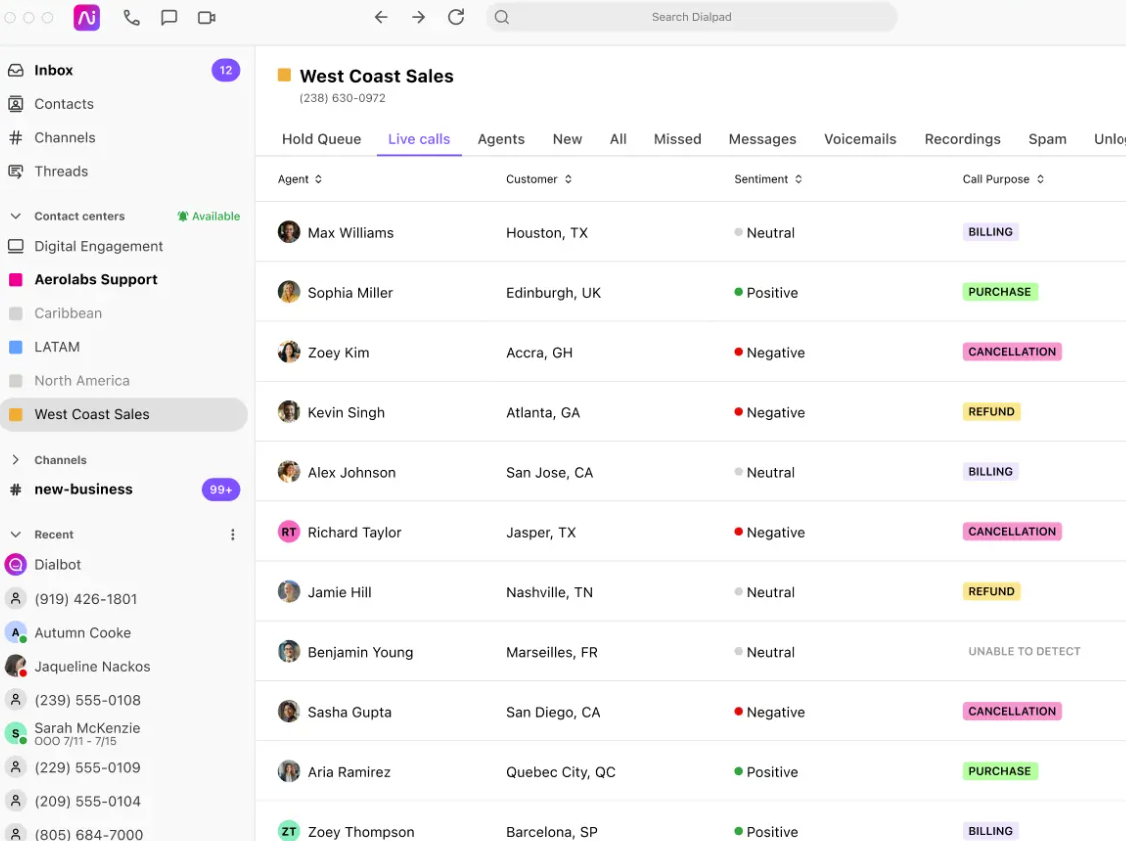Click the Search Dialpad field
Screen dimensions: 1126x841
click(691, 17)
